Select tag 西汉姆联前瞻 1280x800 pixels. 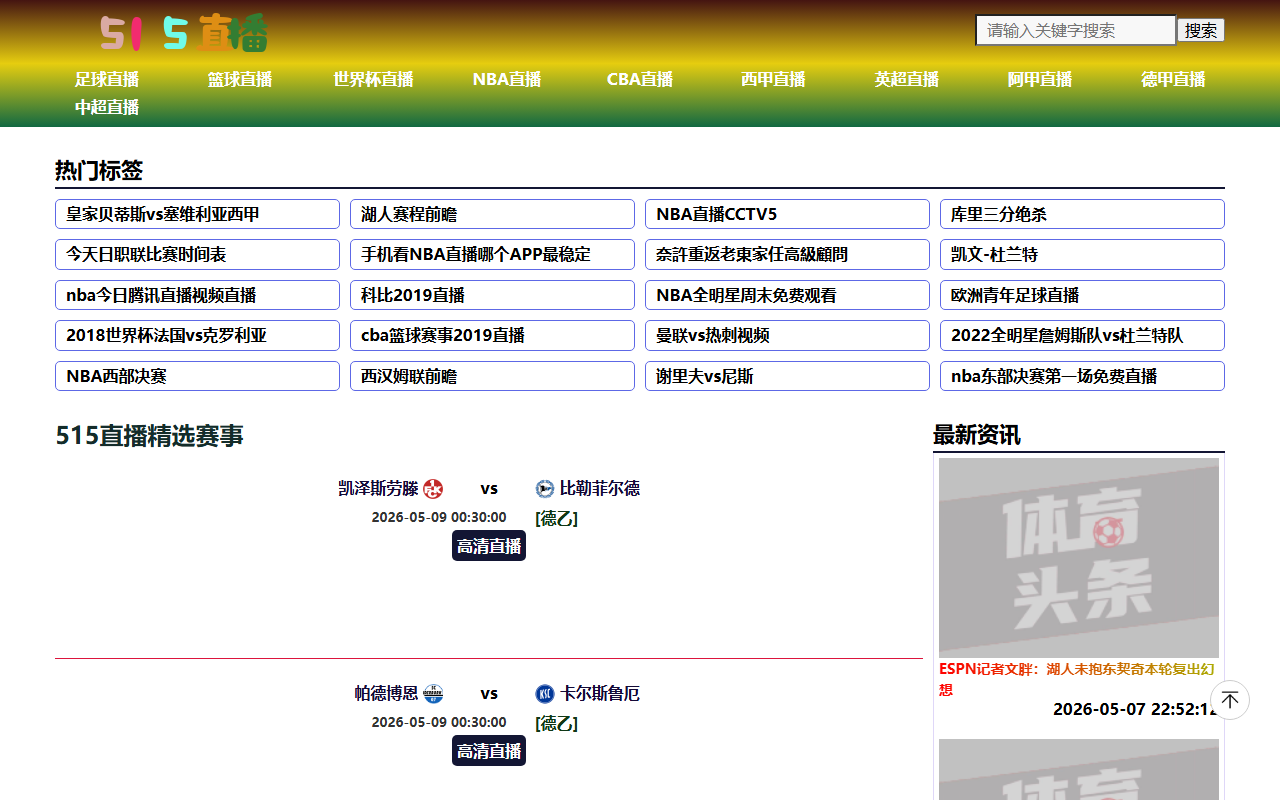pyautogui.click(x=492, y=376)
